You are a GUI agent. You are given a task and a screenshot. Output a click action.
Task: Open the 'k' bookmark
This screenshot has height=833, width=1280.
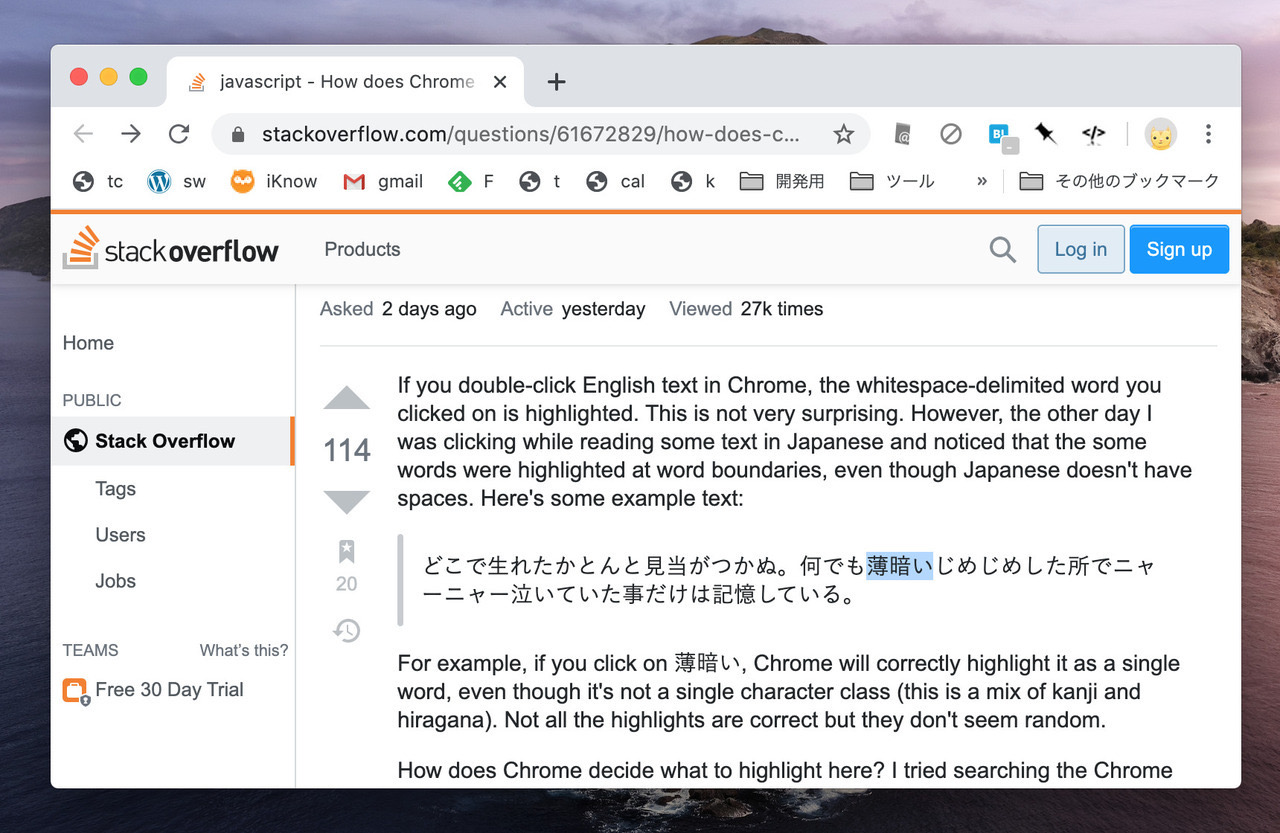click(693, 181)
